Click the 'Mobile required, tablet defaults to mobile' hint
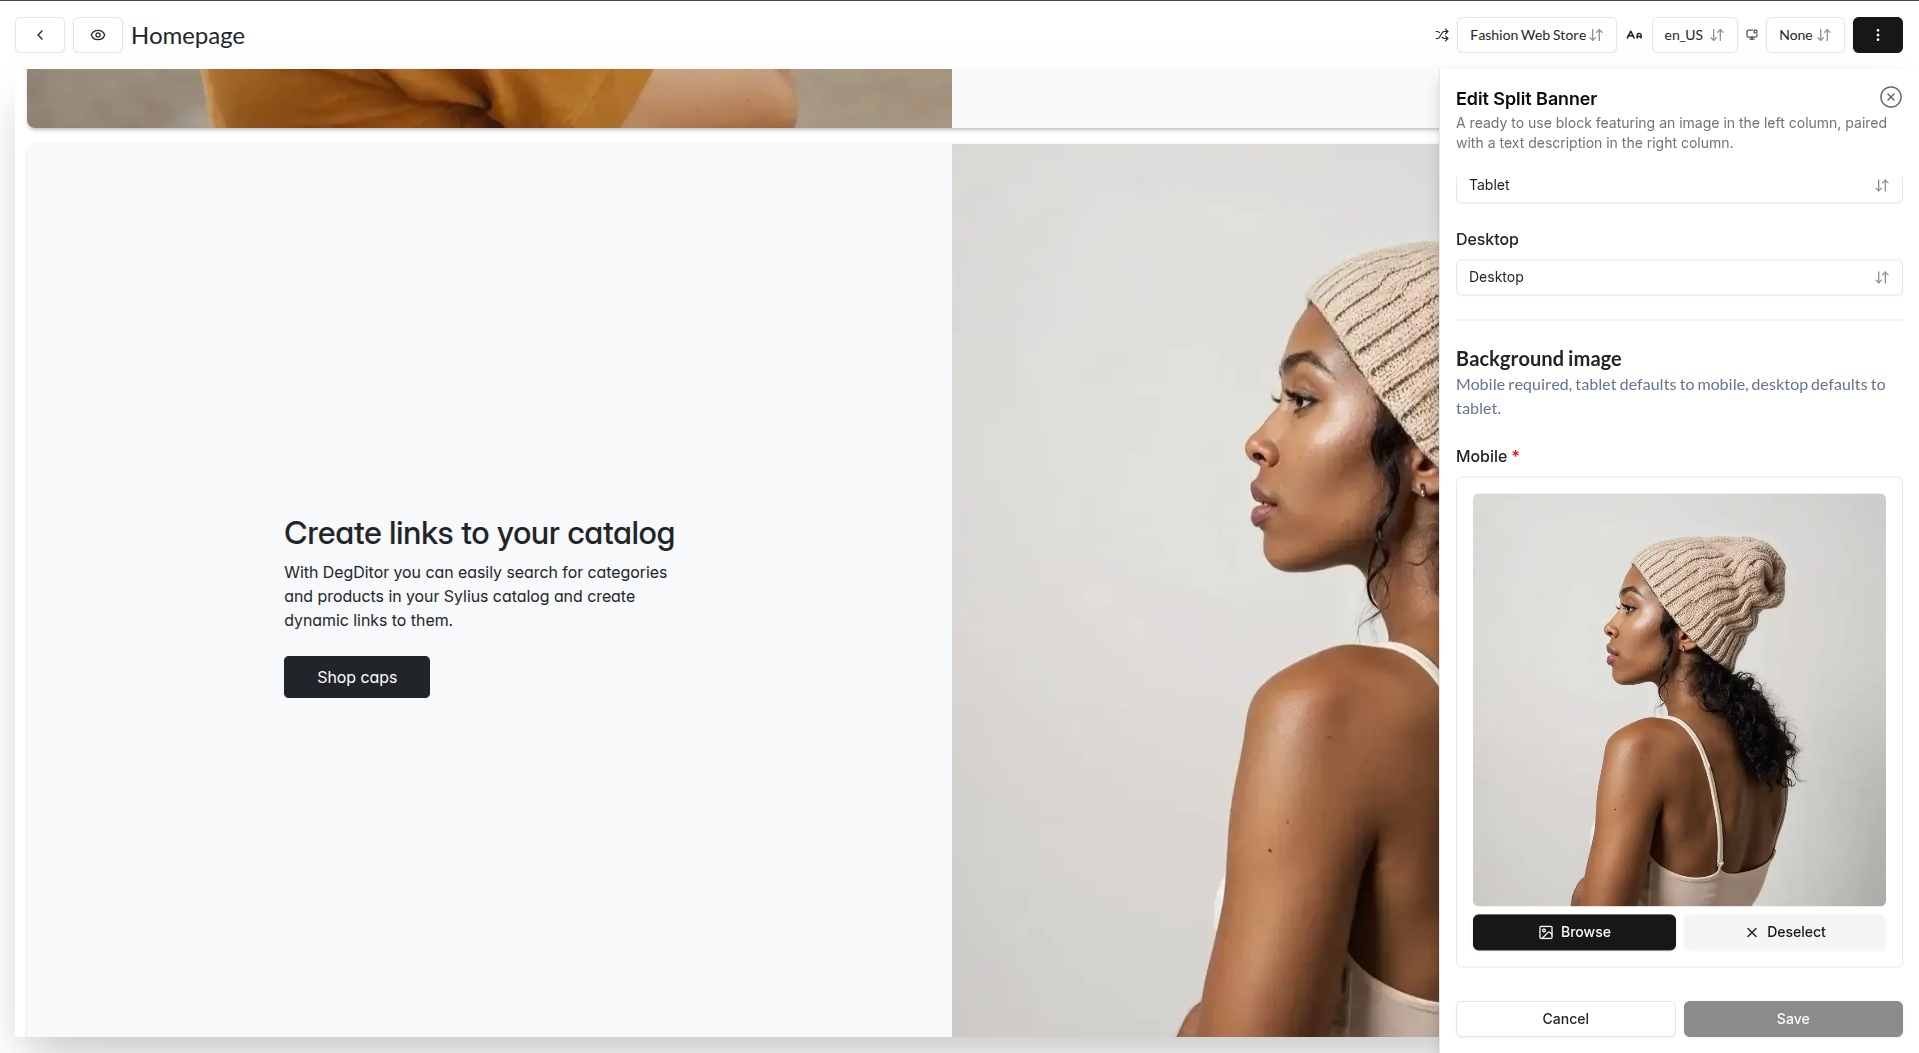 pos(1670,396)
